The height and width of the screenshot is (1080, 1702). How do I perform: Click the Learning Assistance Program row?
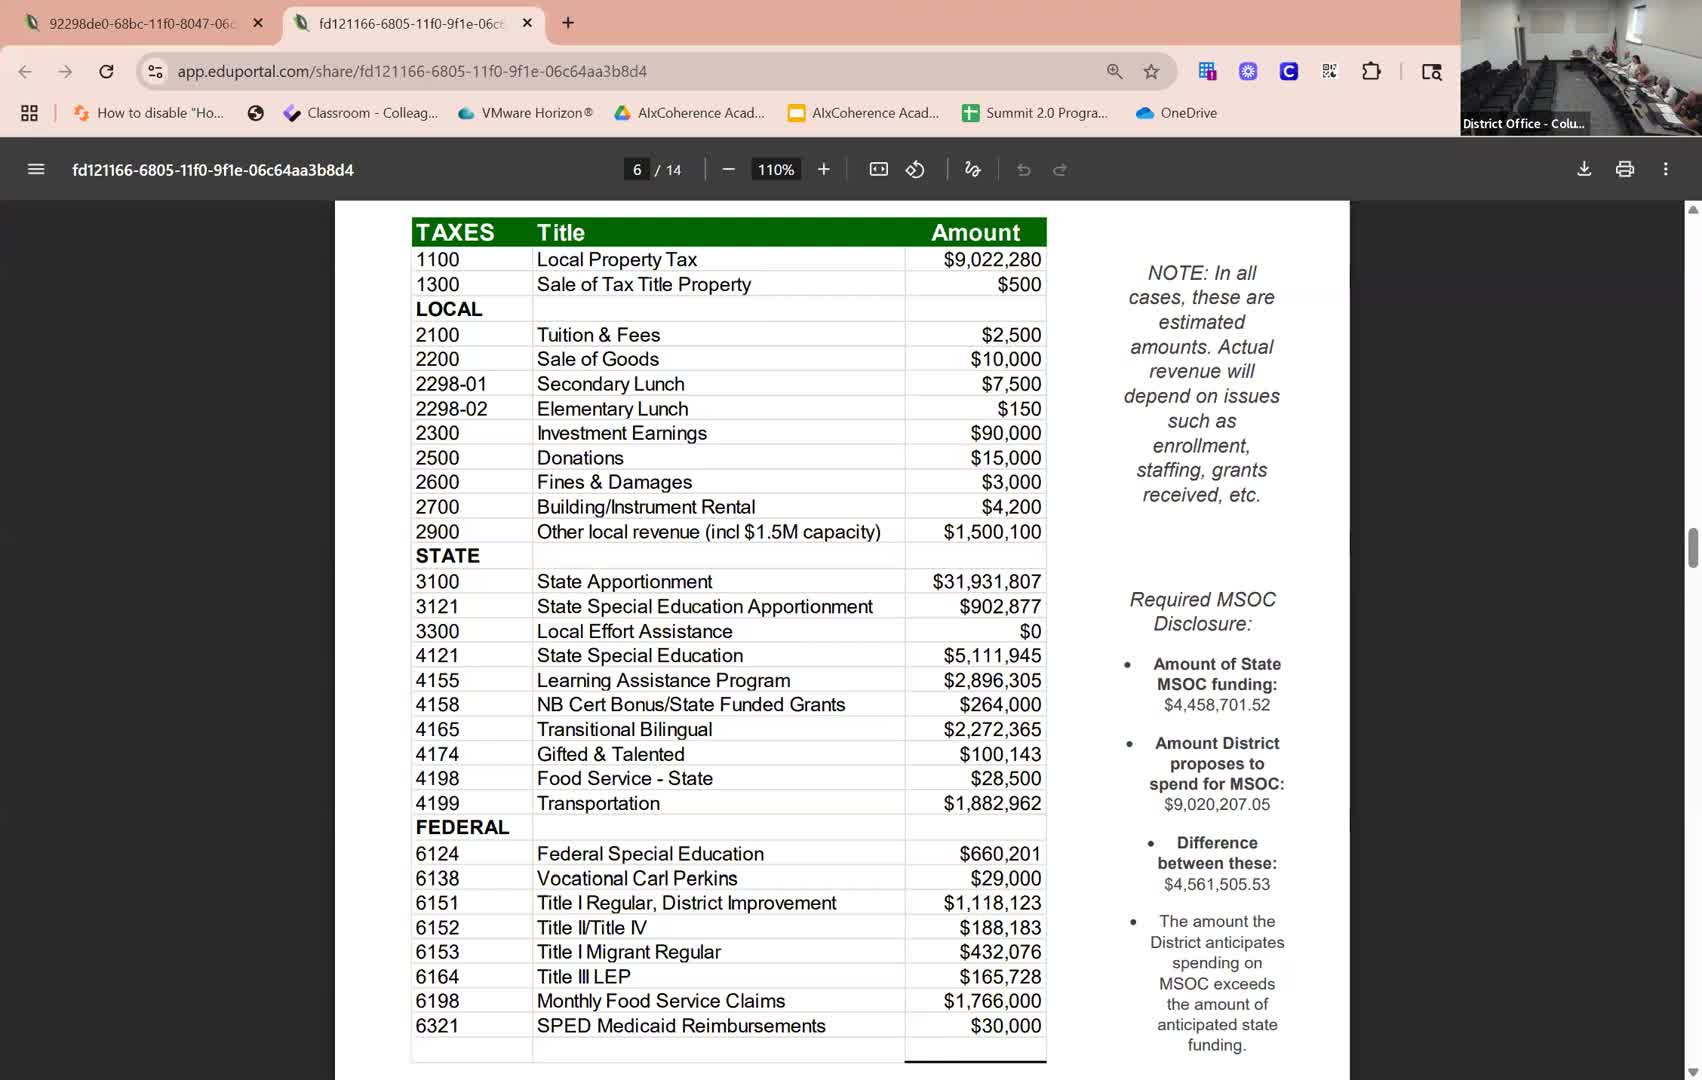pos(729,681)
